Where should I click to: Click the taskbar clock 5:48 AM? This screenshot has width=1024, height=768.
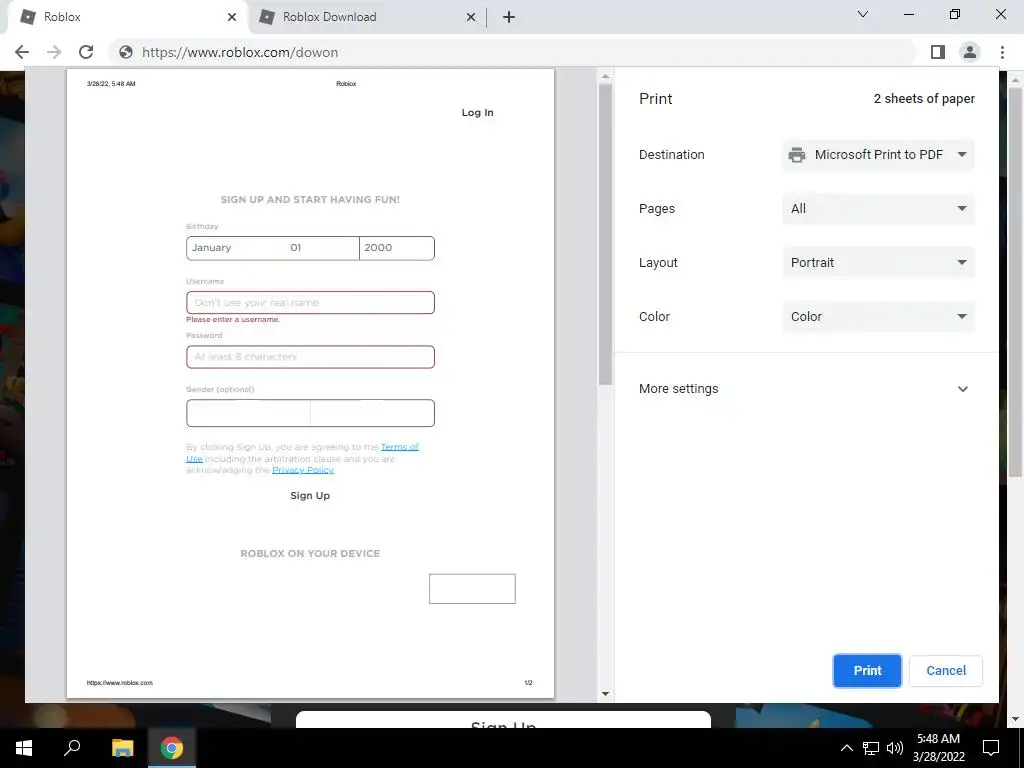(938, 739)
